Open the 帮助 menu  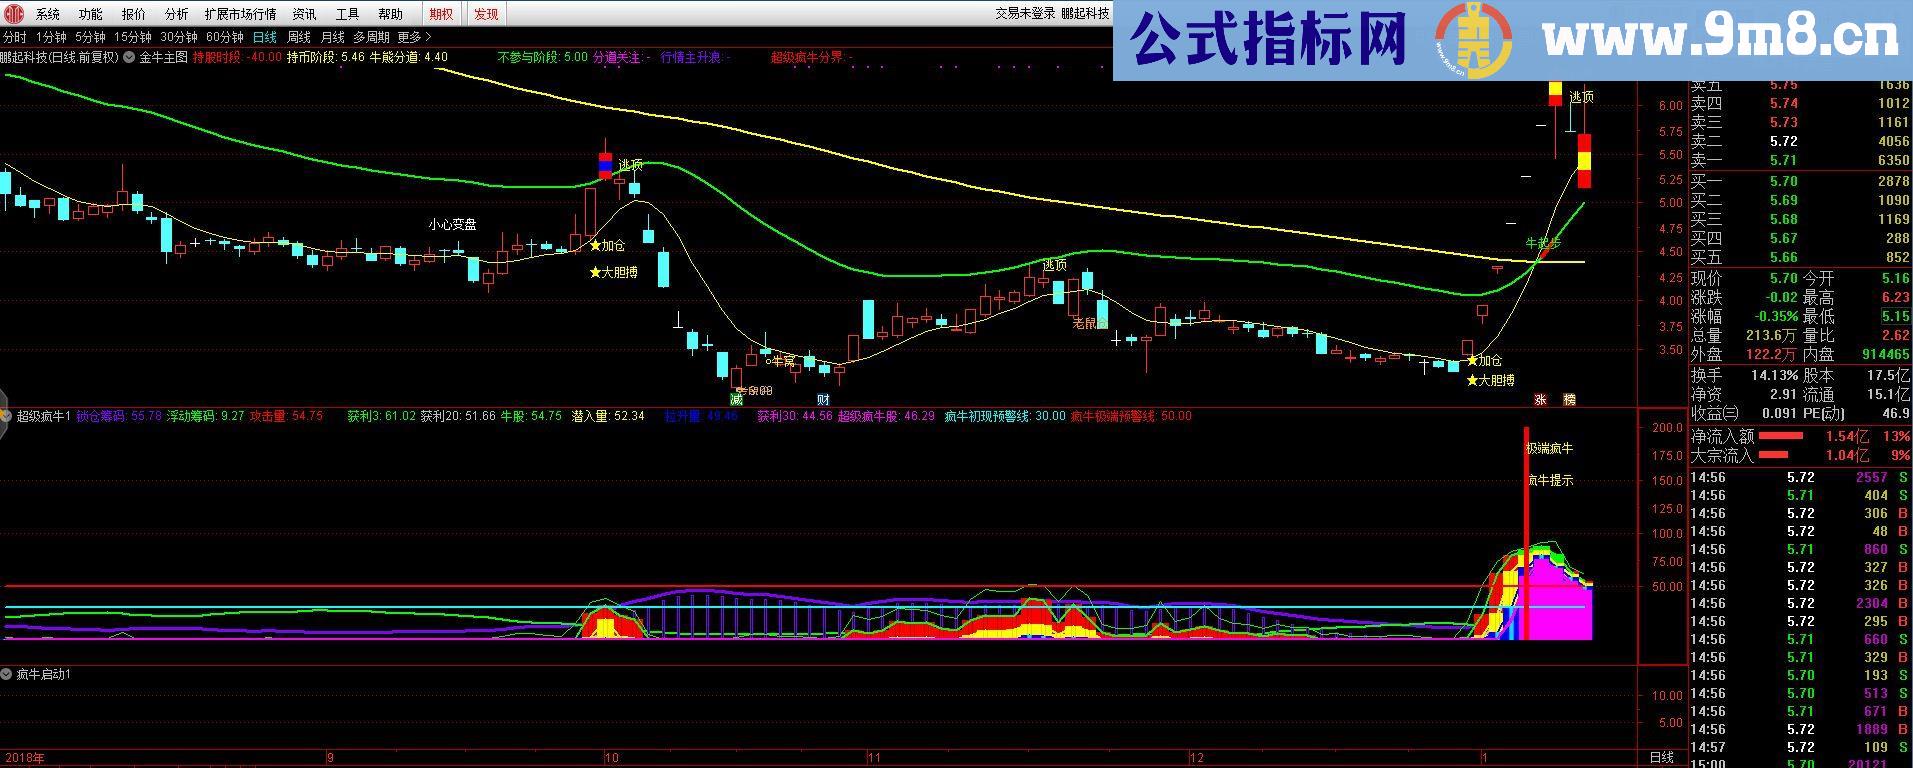(391, 14)
